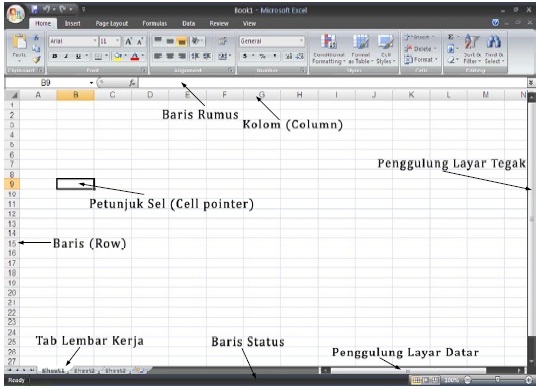This screenshot has width=537, height=389.
Task: Apply the red Font Color
Action: pyautogui.click(x=135, y=57)
